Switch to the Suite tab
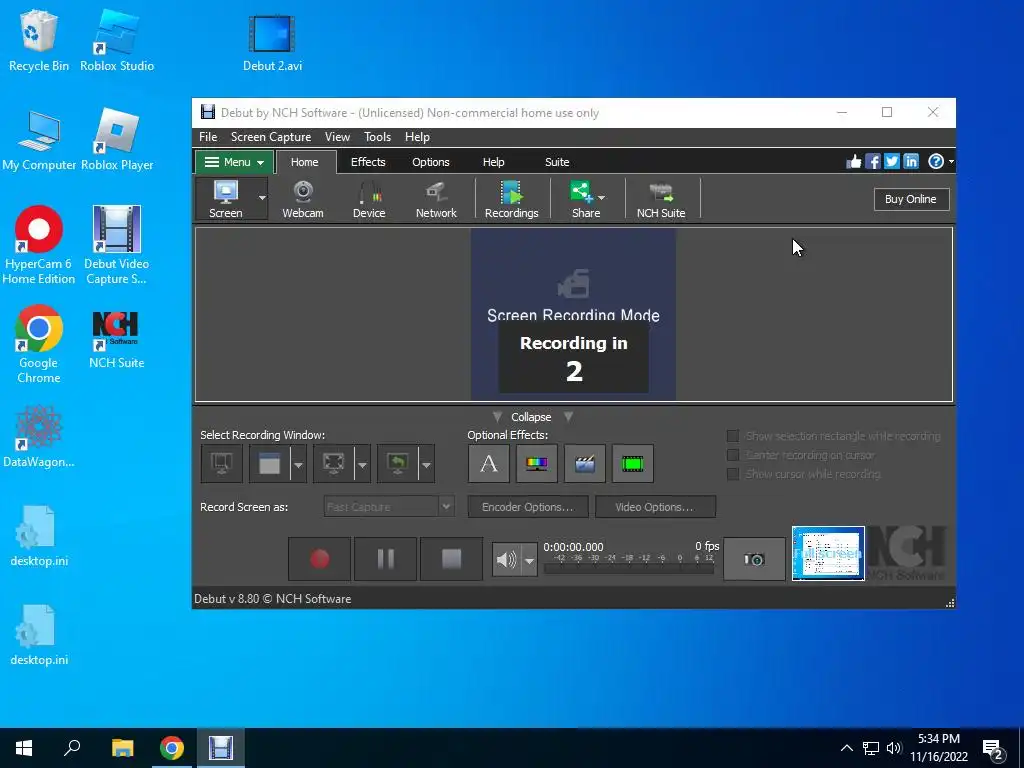Image resolution: width=1024 pixels, height=768 pixels. pyautogui.click(x=557, y=162)
